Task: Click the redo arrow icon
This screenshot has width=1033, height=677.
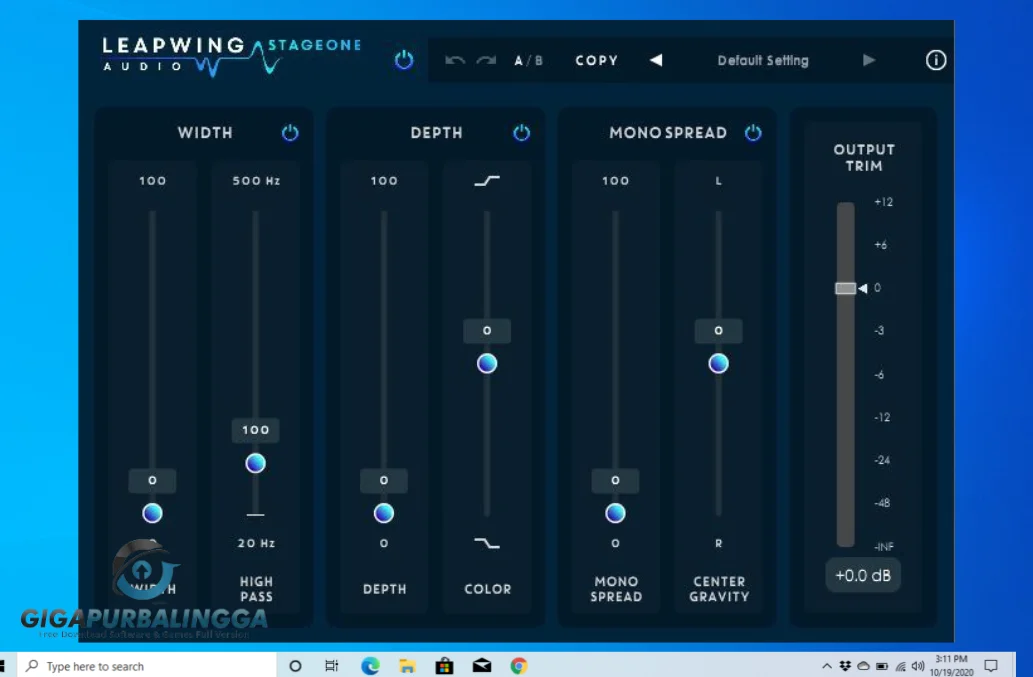Action: click(x=486, y=61)
